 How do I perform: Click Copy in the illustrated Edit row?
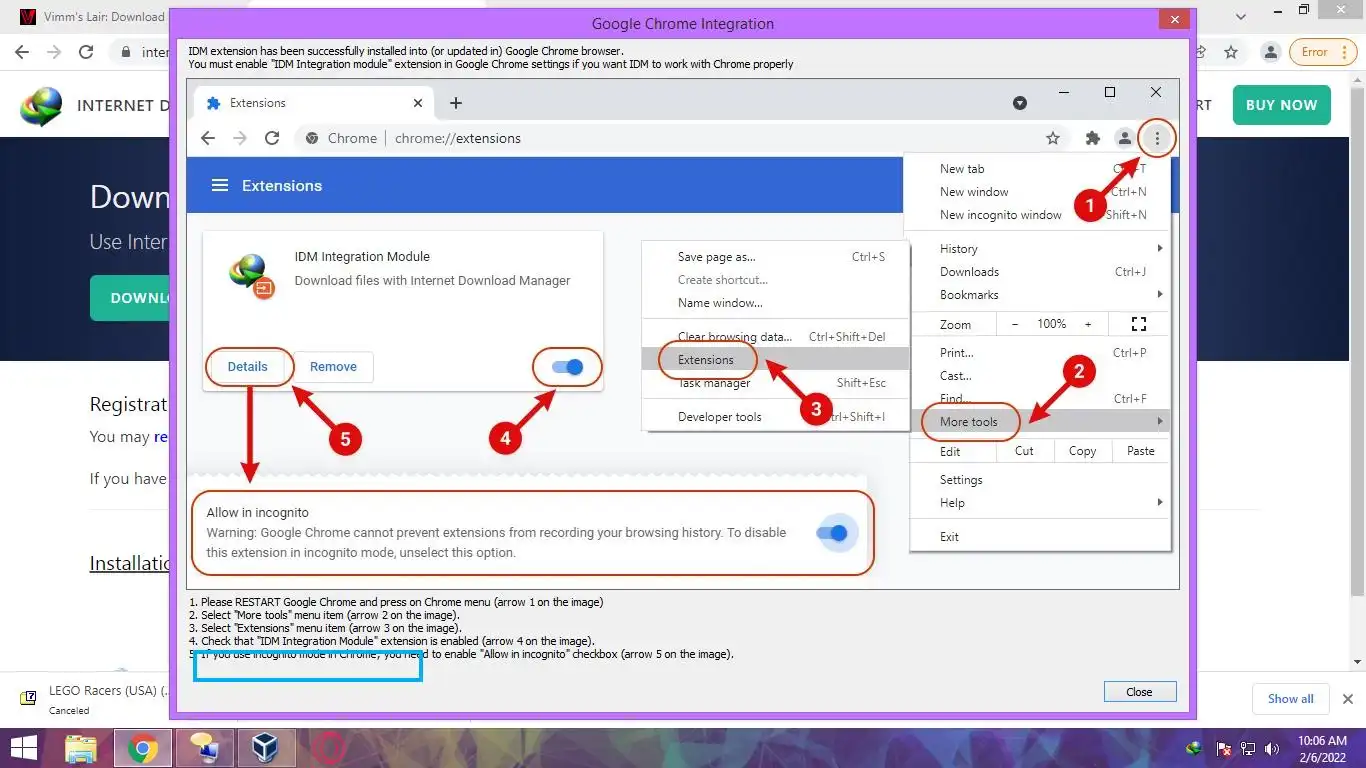(1082, 451)
